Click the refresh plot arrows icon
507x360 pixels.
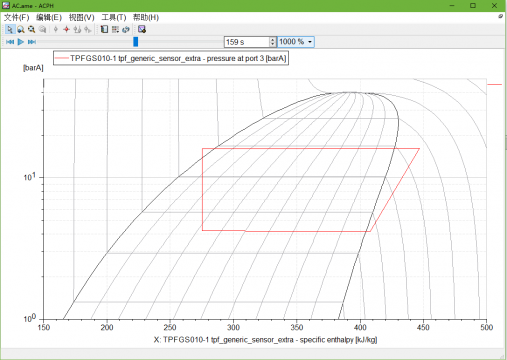pos(126,29)
